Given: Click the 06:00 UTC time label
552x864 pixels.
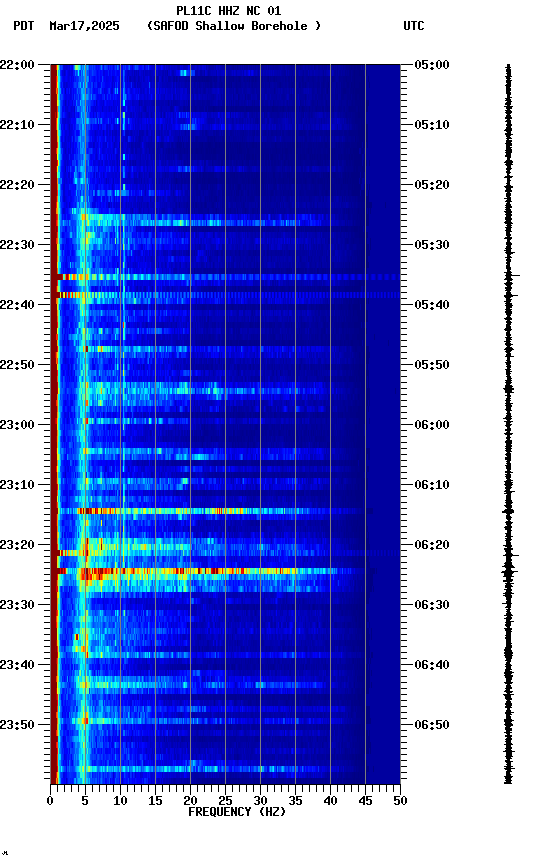Looking at the screenshot, I should coord(432,425).
